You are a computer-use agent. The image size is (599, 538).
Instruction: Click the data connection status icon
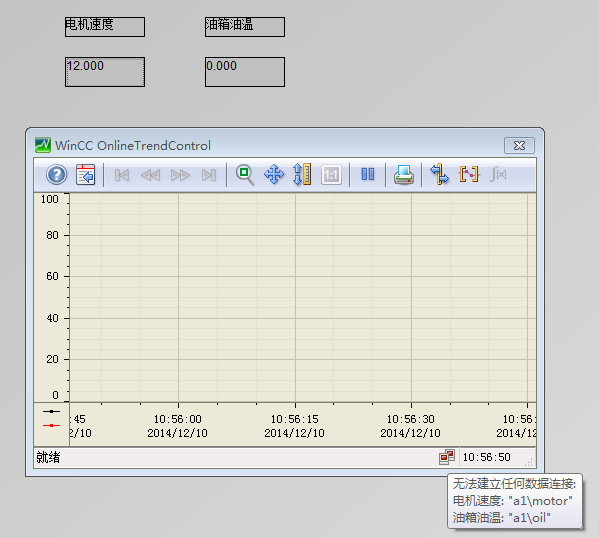coord(447,457)
